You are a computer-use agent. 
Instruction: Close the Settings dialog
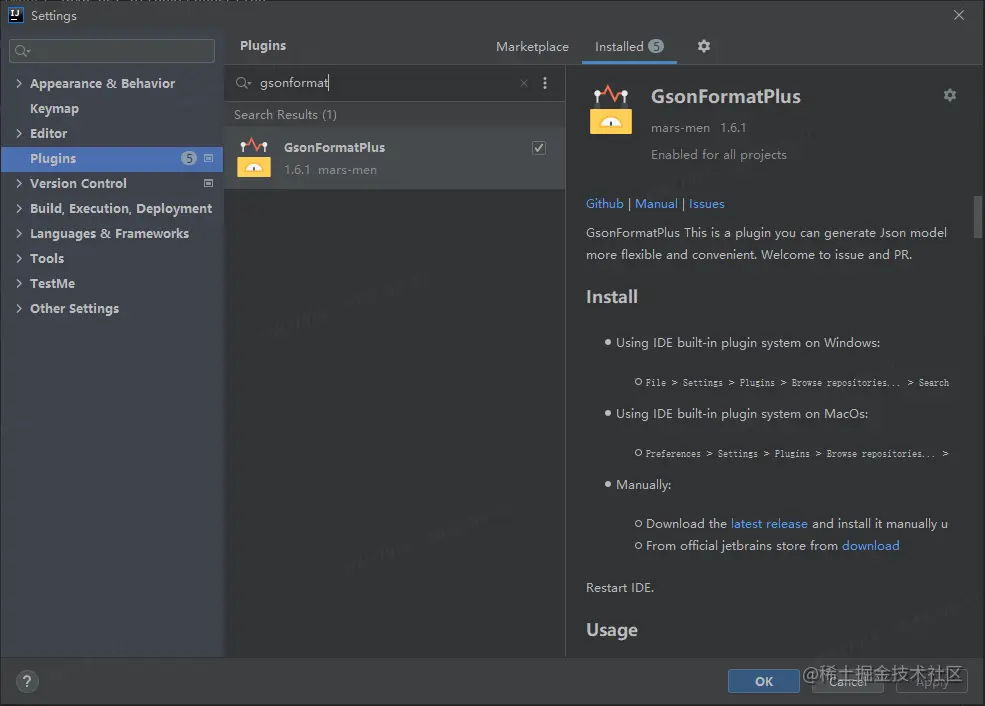pyautogui.click(x=959, y=15)
